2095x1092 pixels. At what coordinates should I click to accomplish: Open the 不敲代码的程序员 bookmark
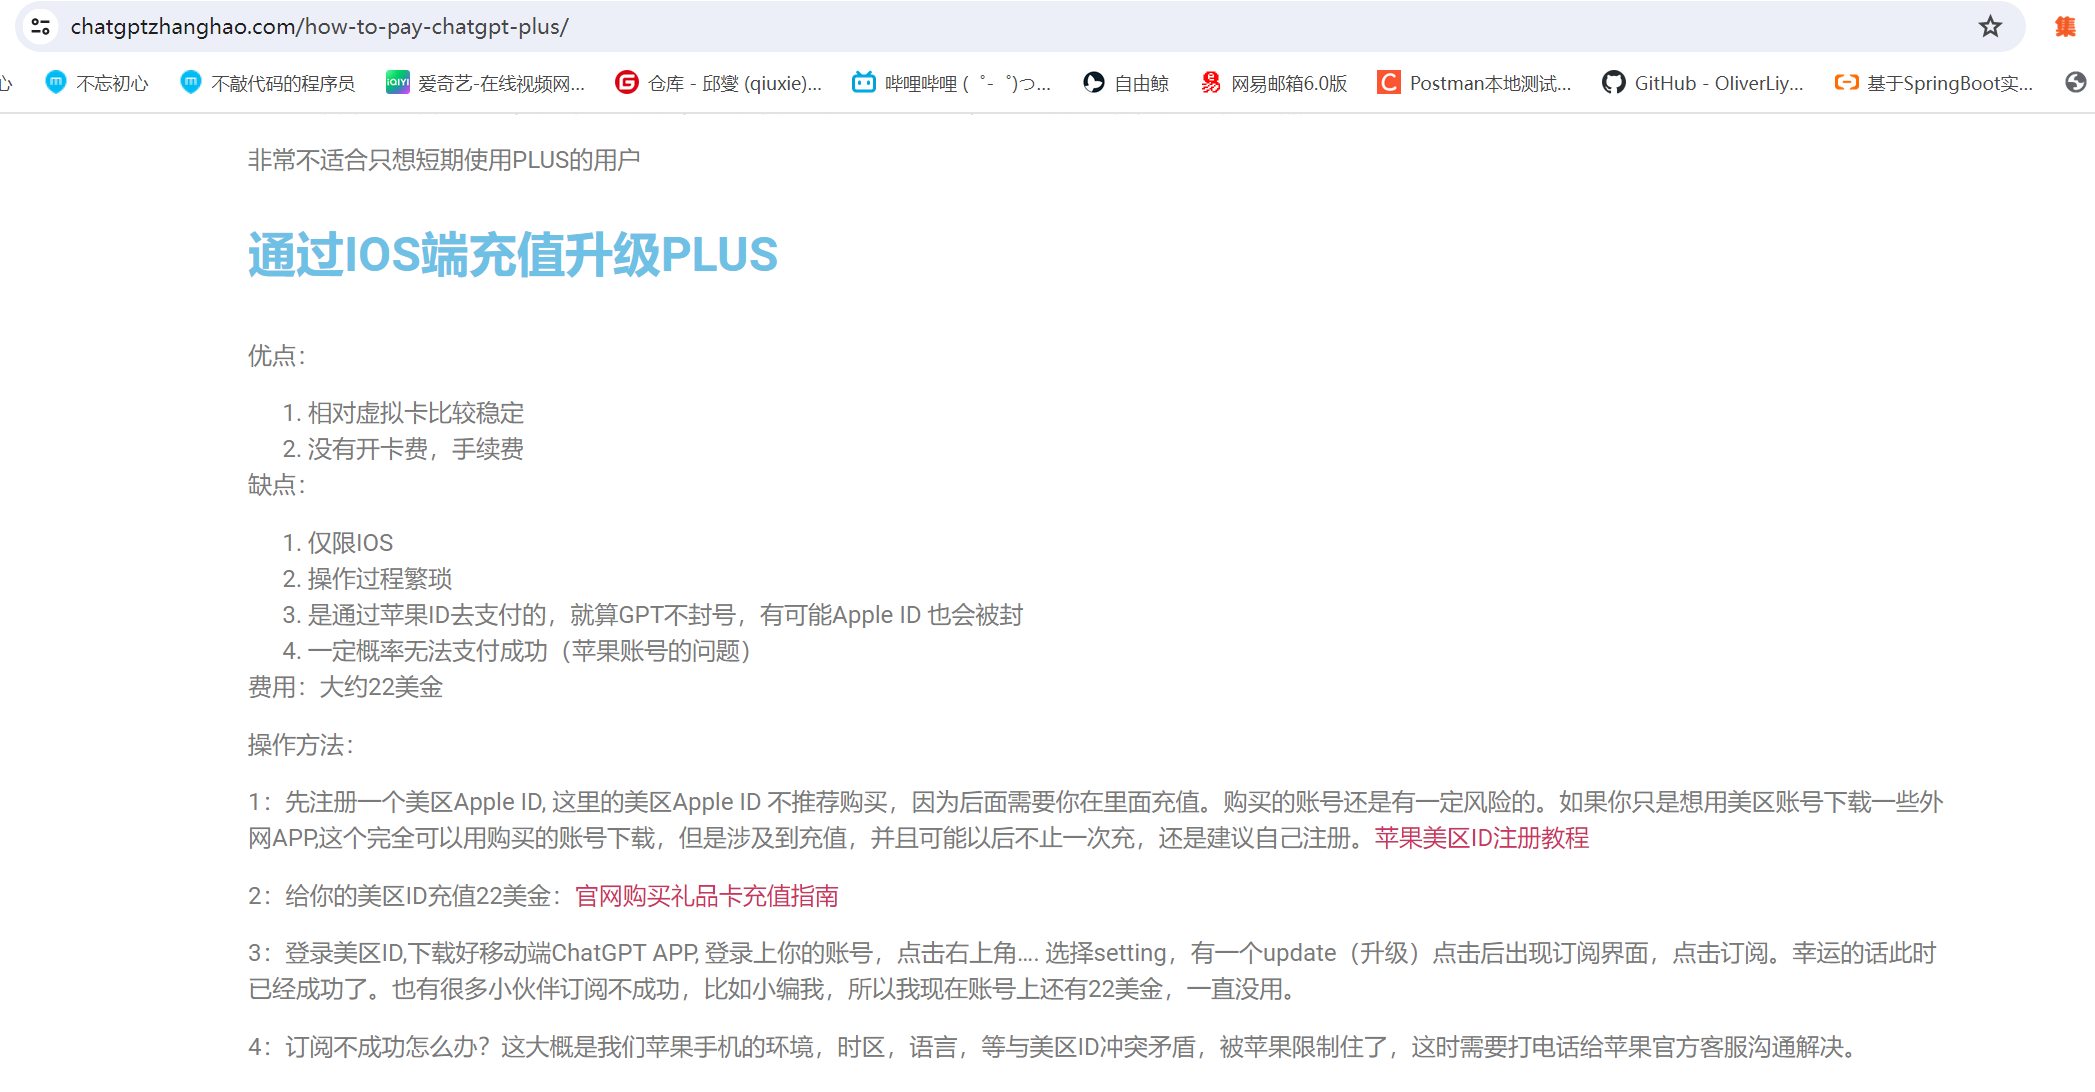click(x=267, y=83)
